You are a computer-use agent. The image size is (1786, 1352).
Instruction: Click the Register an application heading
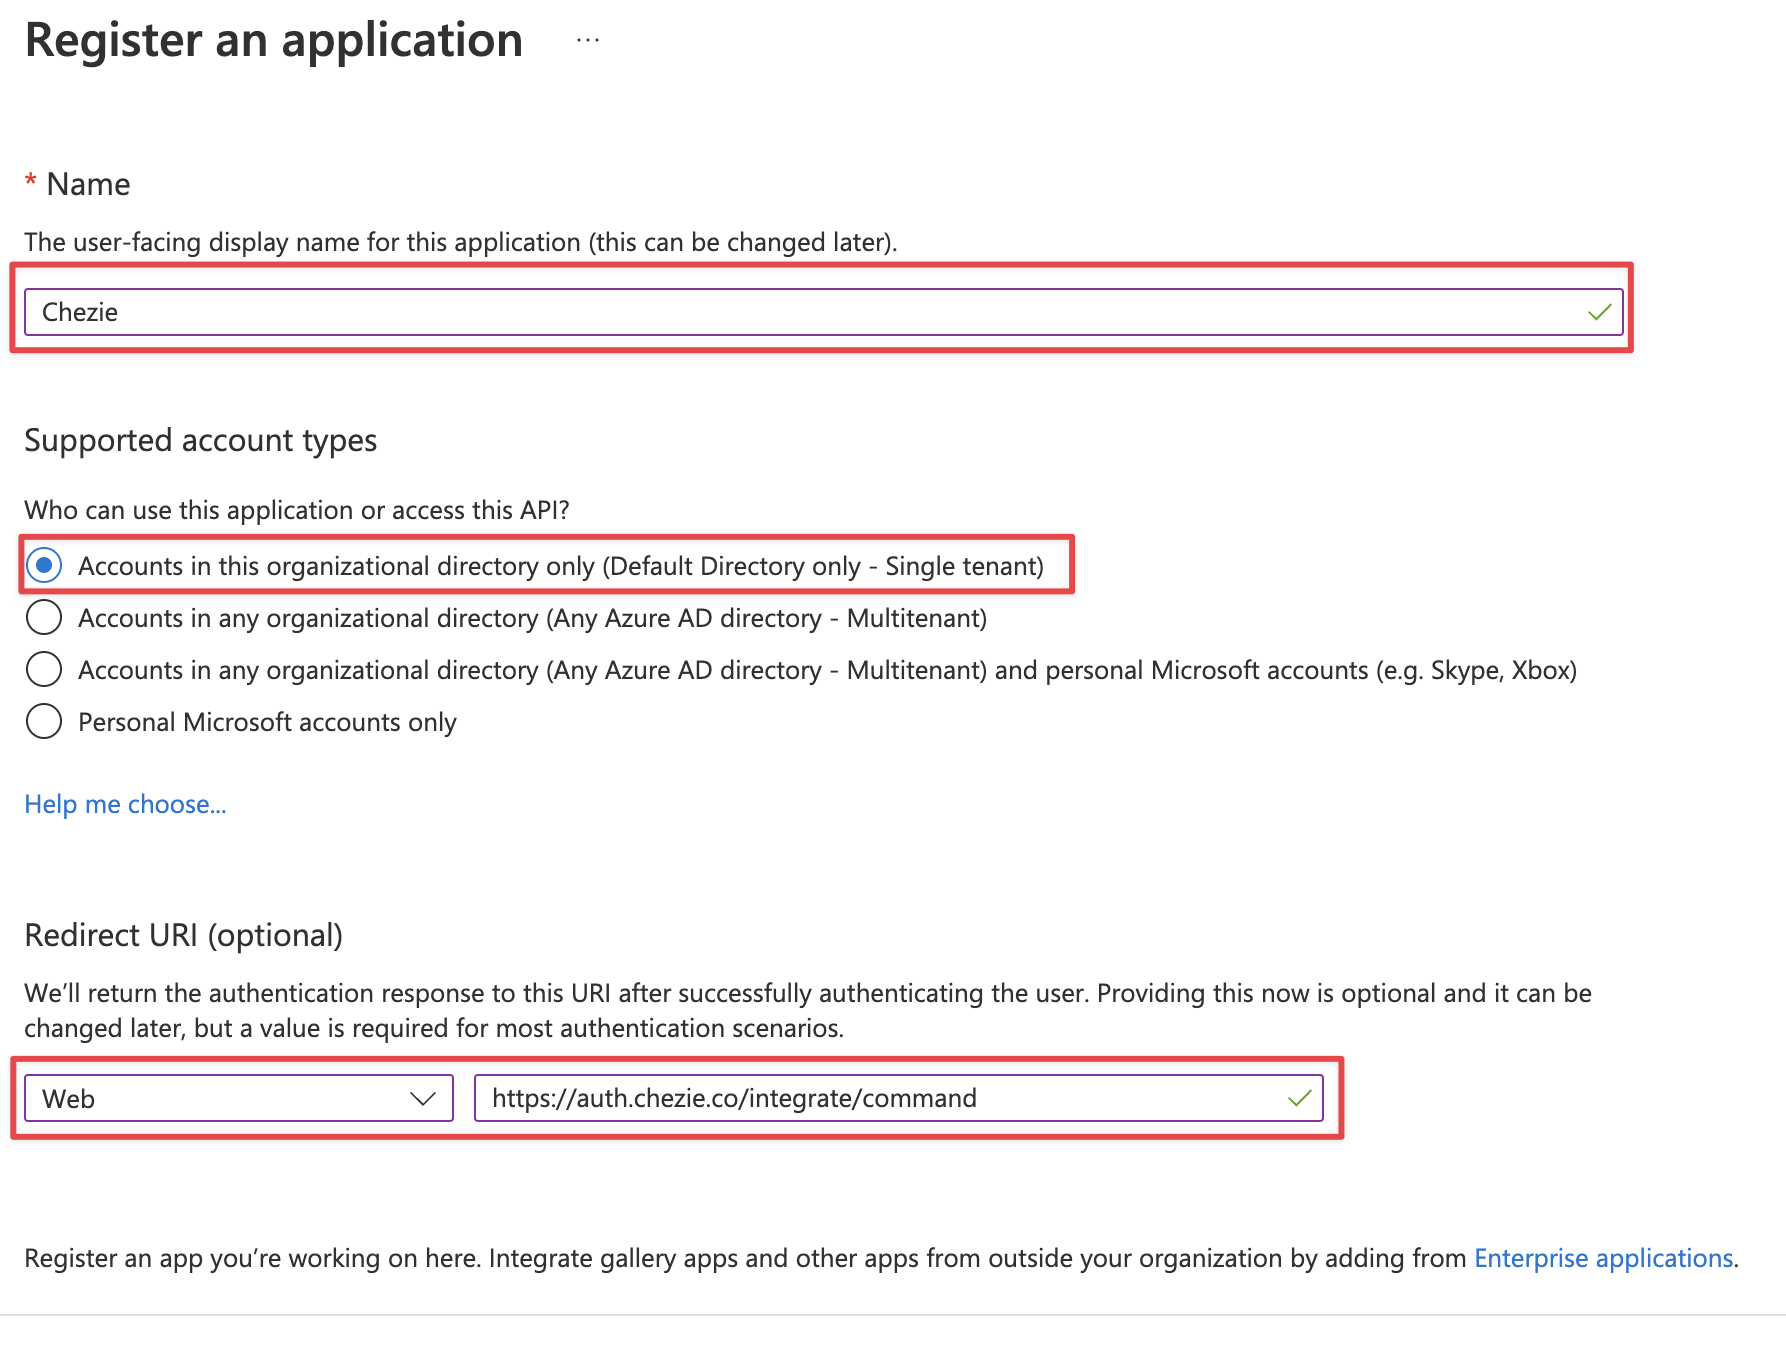point(274,40)
